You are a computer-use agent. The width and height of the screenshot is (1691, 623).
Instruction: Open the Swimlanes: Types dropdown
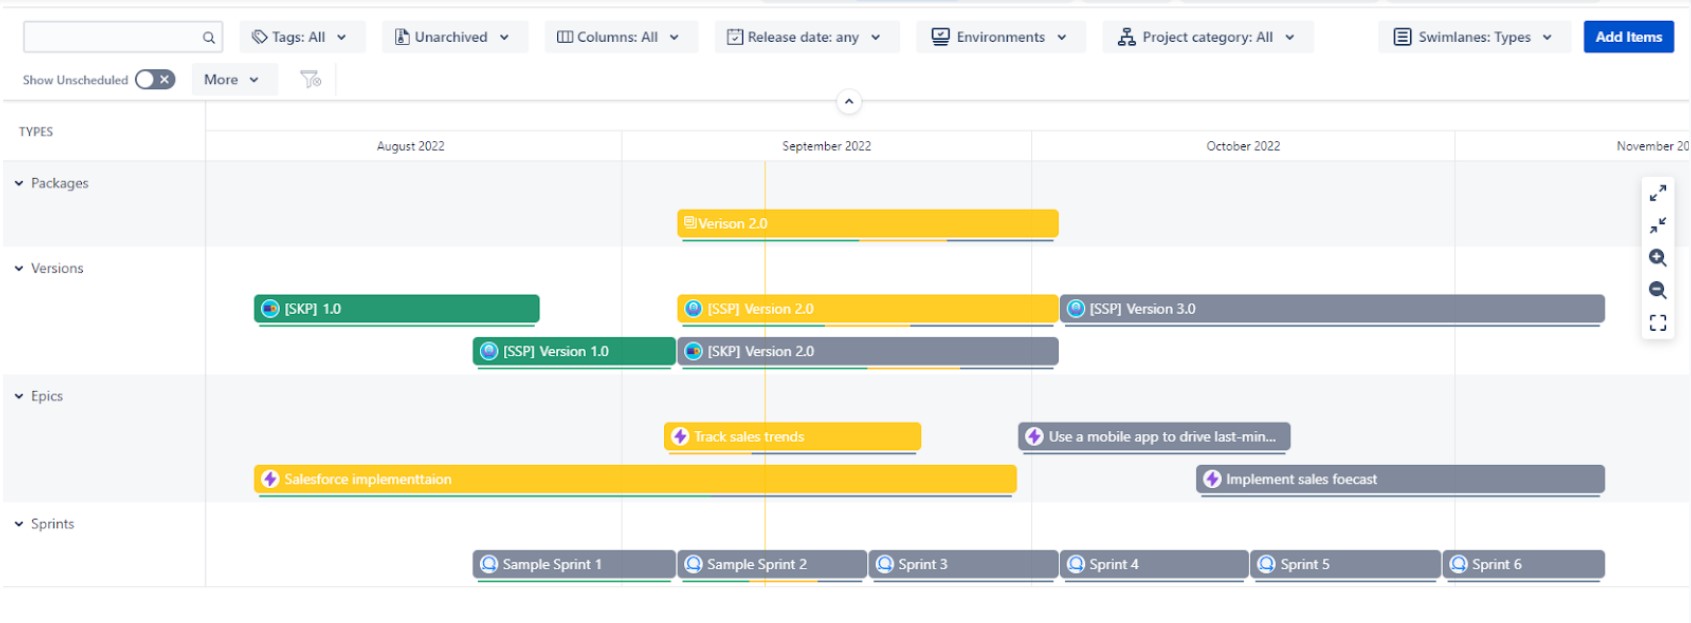[x=1474, y=37]
